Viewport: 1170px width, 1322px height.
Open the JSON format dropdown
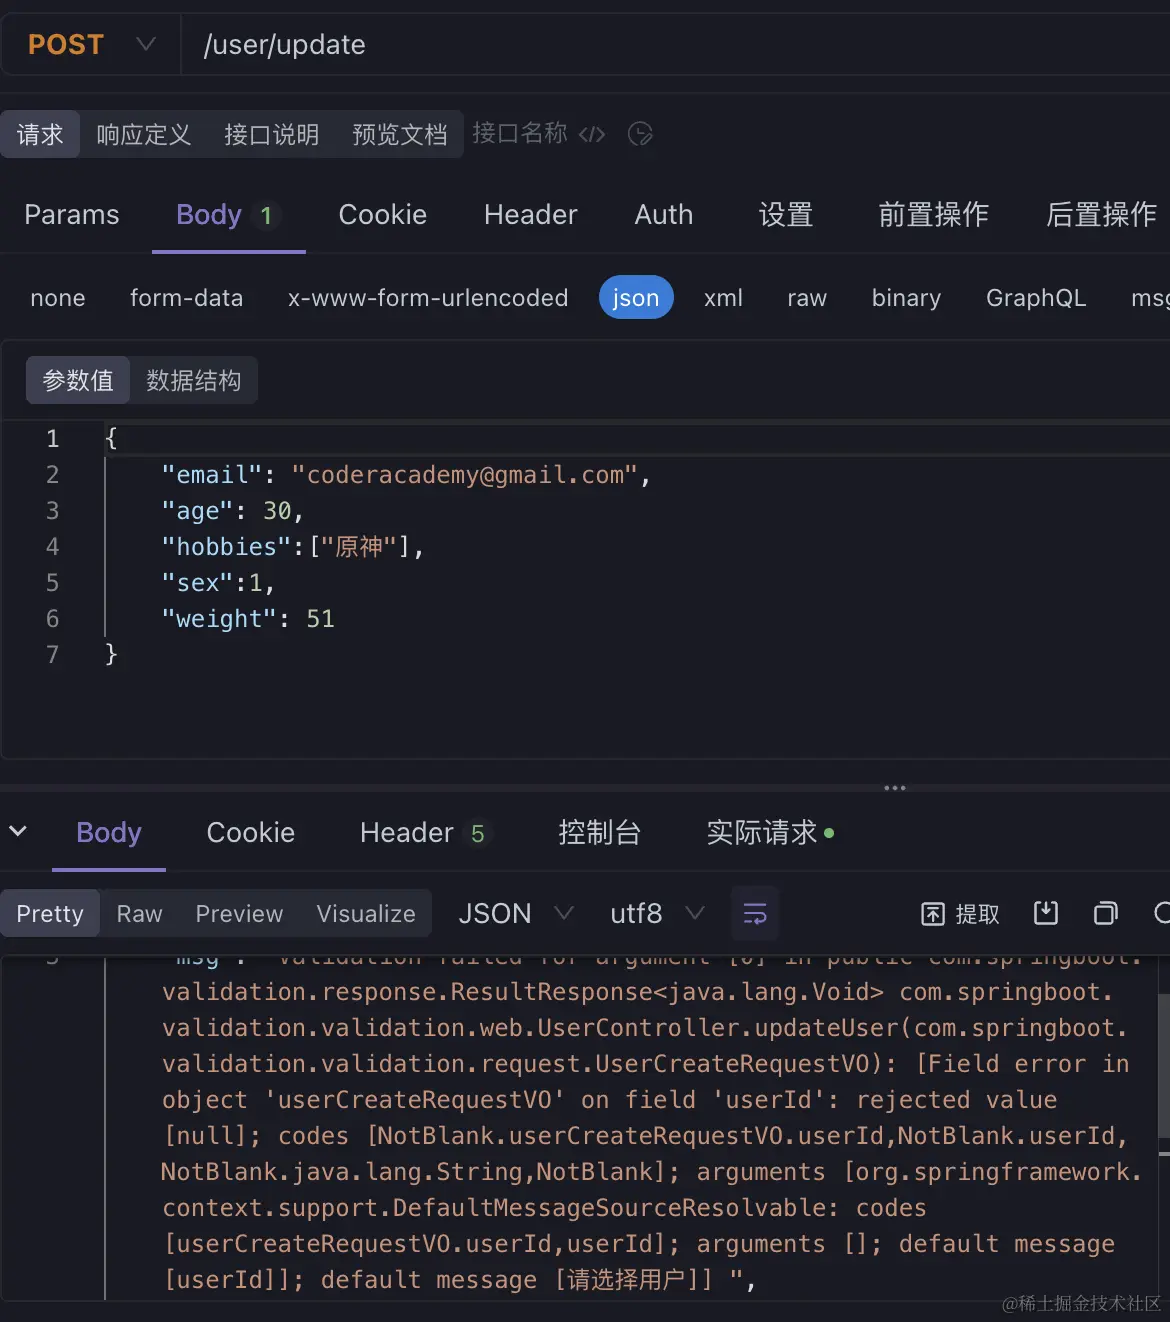tap(515, 913)
